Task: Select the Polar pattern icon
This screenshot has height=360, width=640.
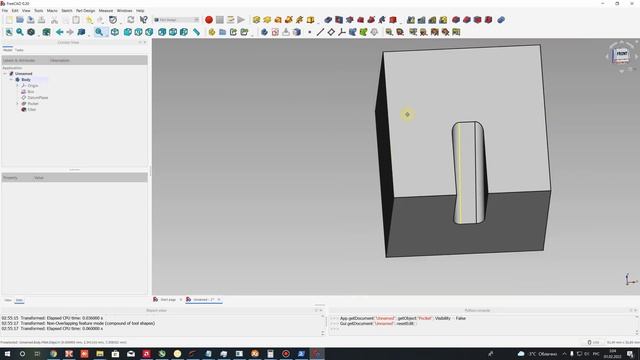Action: pos(432,20)
